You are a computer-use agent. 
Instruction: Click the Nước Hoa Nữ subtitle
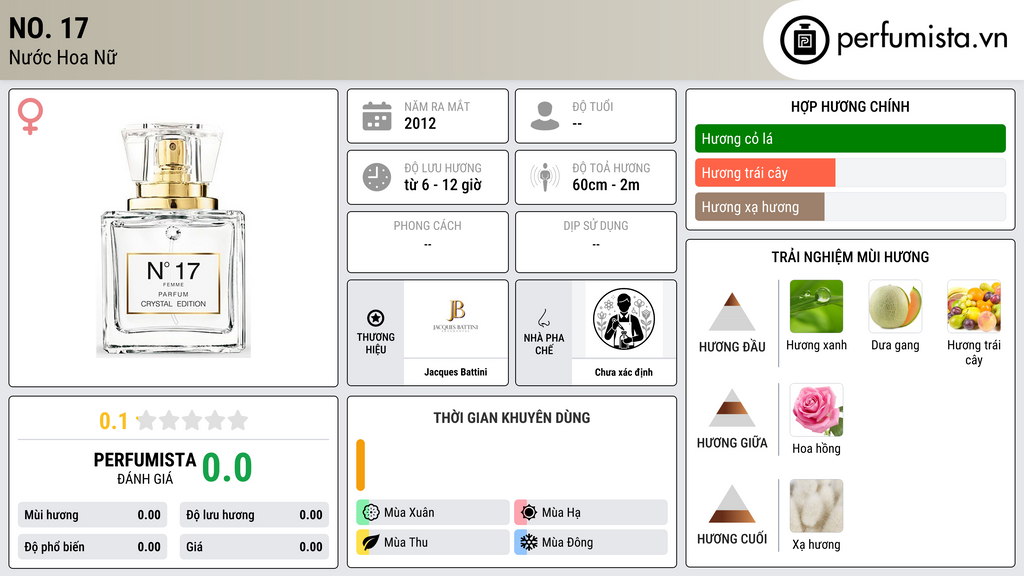click(x=63, y=57)
